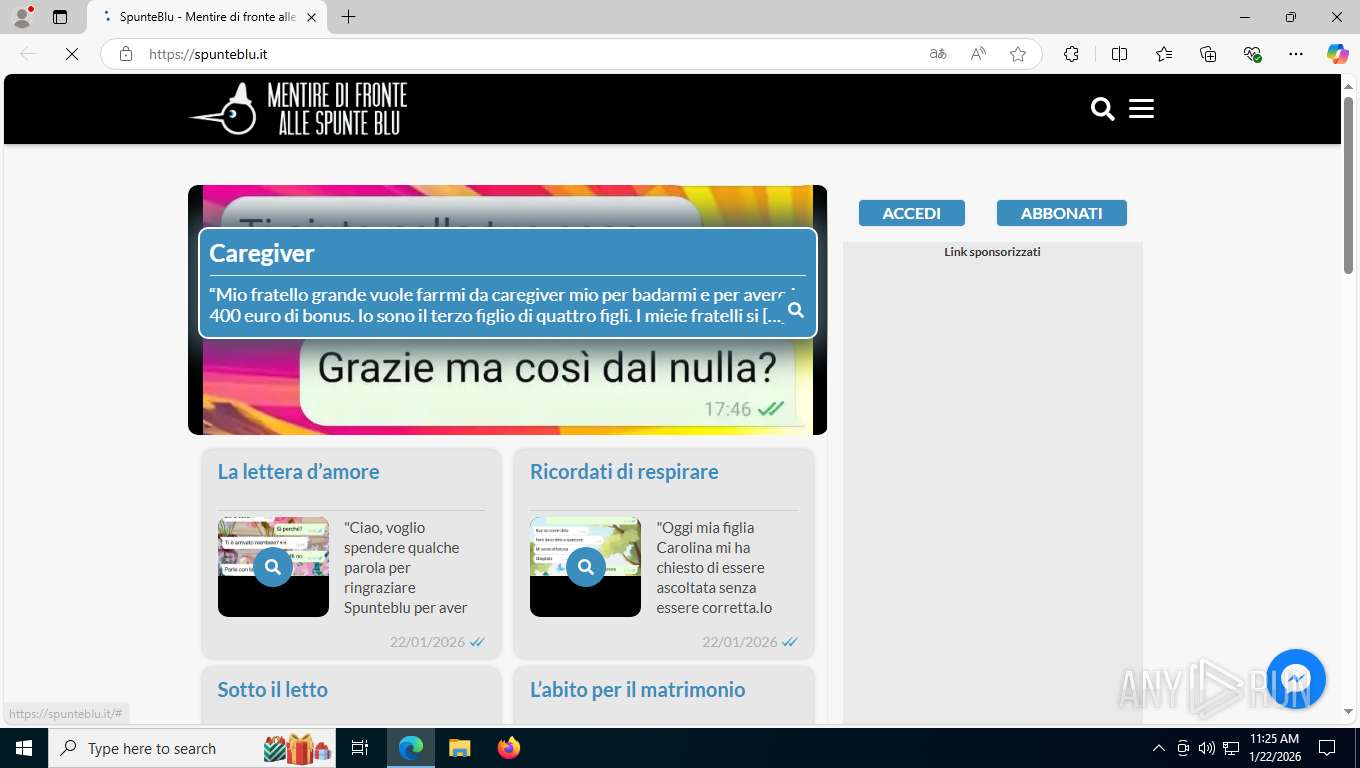
Task: Open Firefox on taskbar
Action: [509, 748]
